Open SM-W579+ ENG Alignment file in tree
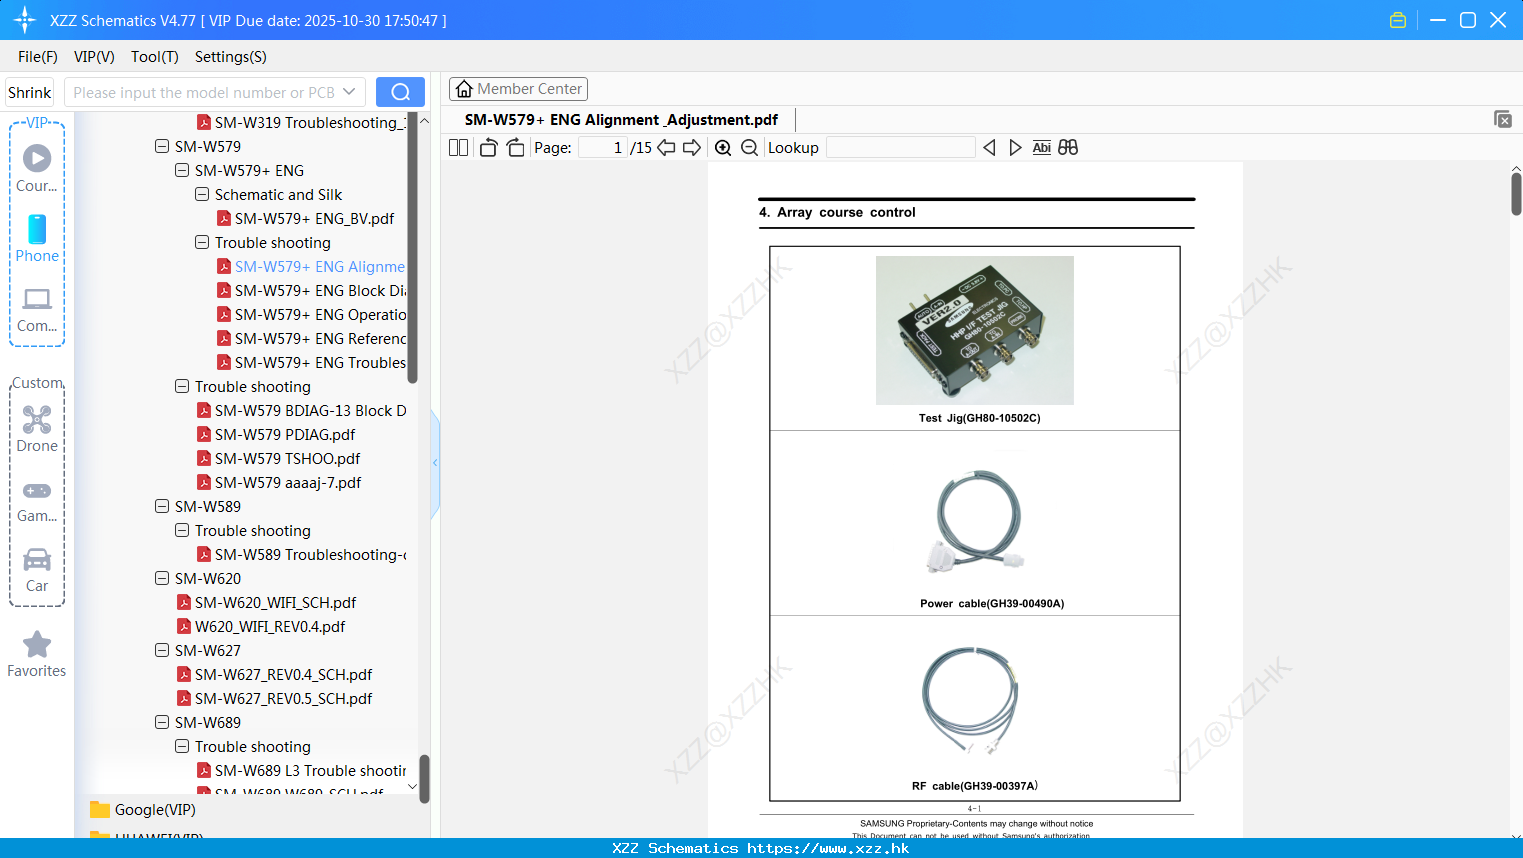Viewport: 1523px width, 858px height. click(x=311, y=266)
